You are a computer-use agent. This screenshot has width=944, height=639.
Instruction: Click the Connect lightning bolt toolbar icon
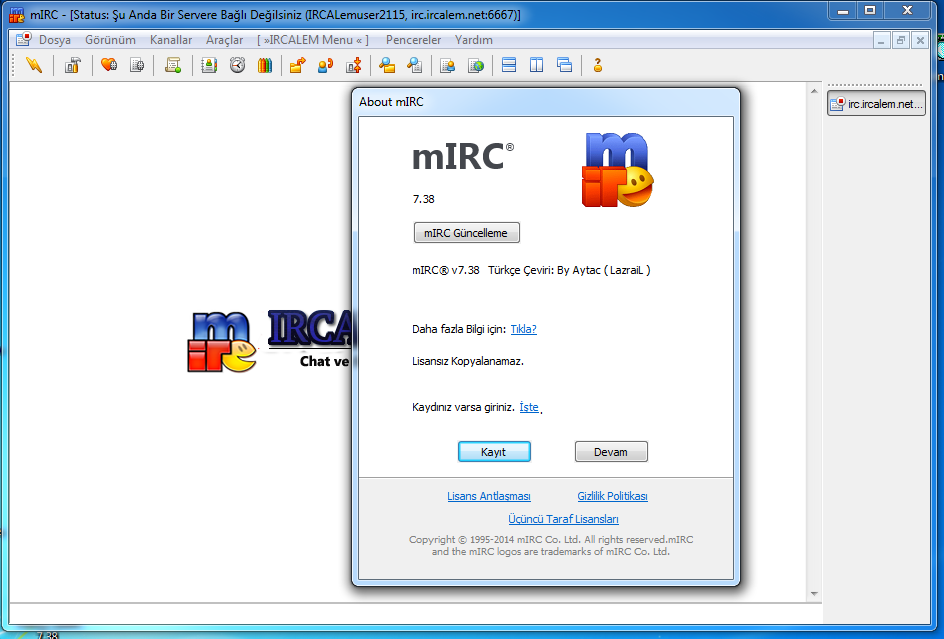tap(34, 65)
